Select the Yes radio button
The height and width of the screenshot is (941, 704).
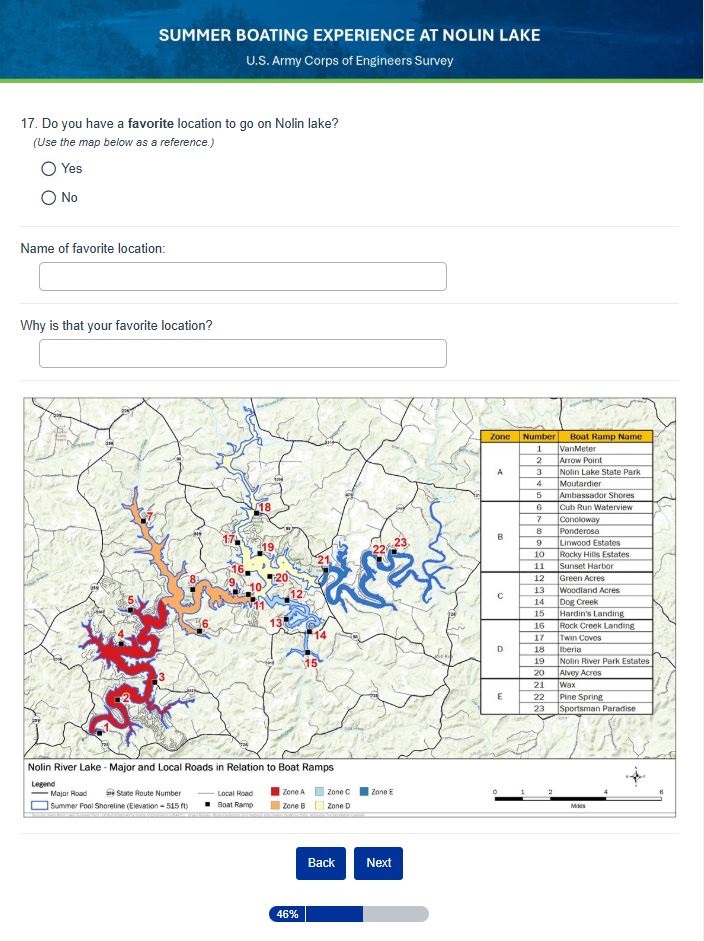pos(49,168)
